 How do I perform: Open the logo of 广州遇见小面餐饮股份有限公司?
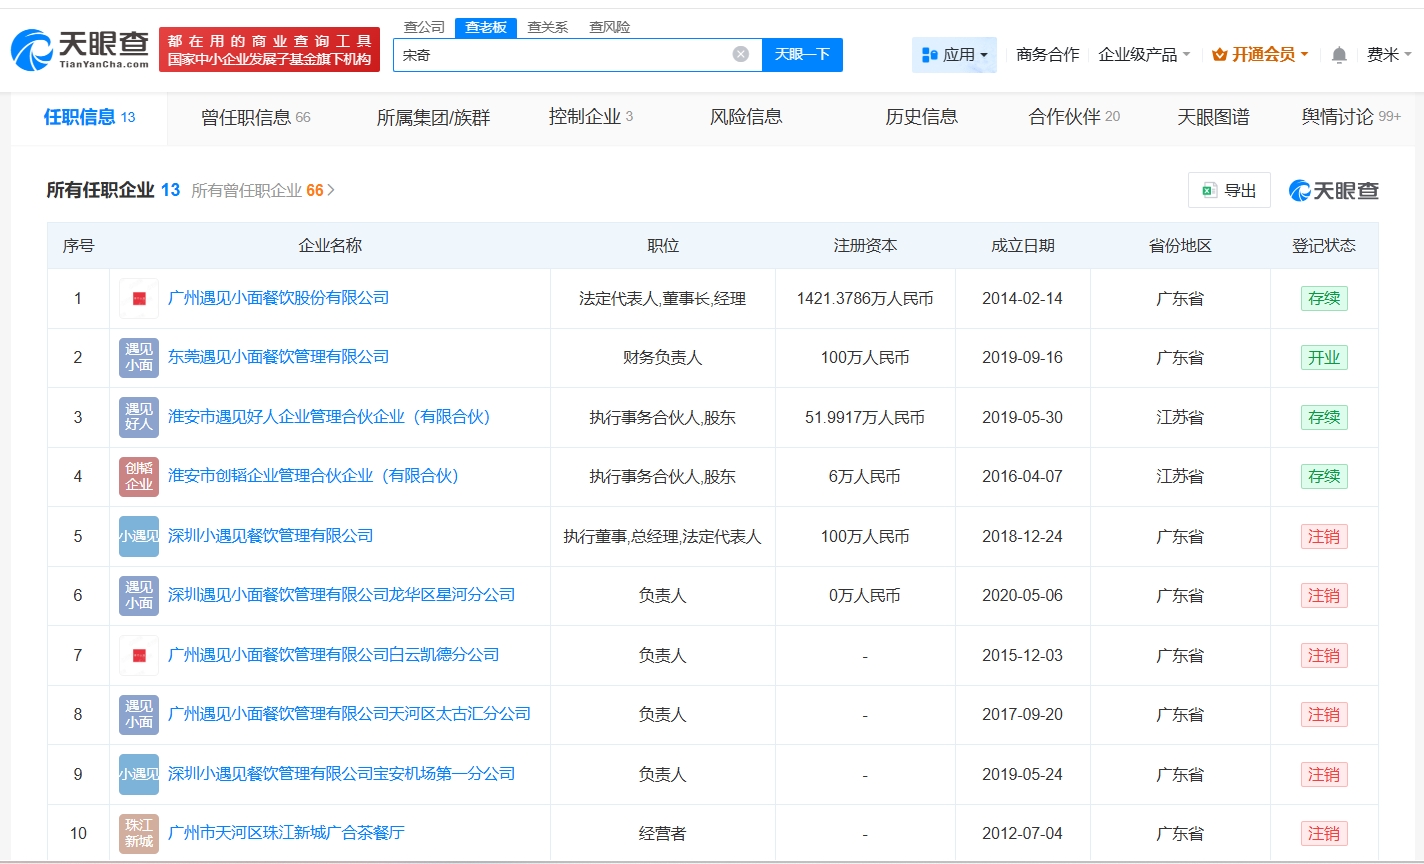[x=139, y=298]
